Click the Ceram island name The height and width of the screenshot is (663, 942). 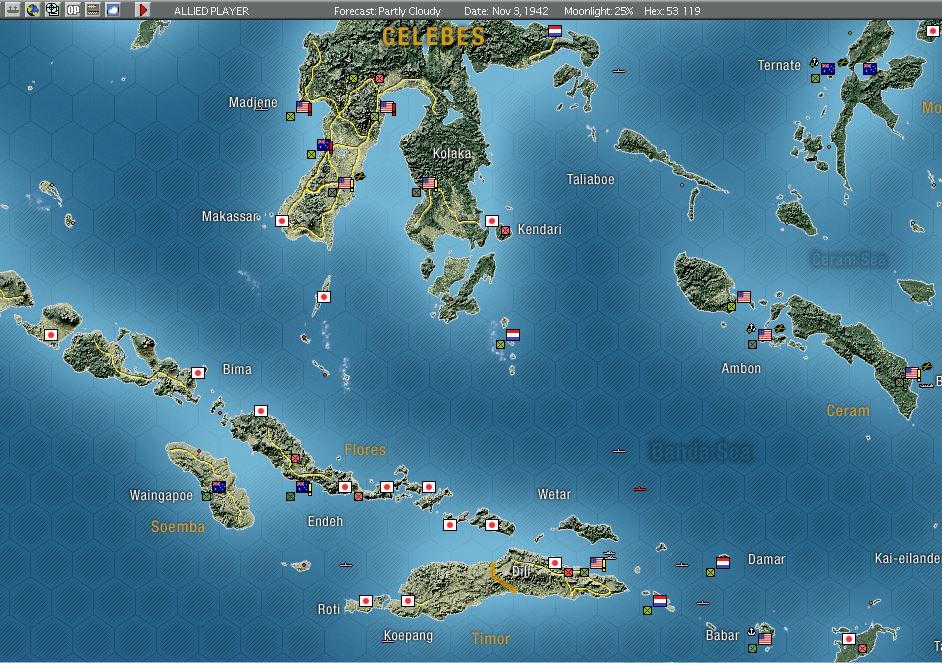[x=848, y=411]
